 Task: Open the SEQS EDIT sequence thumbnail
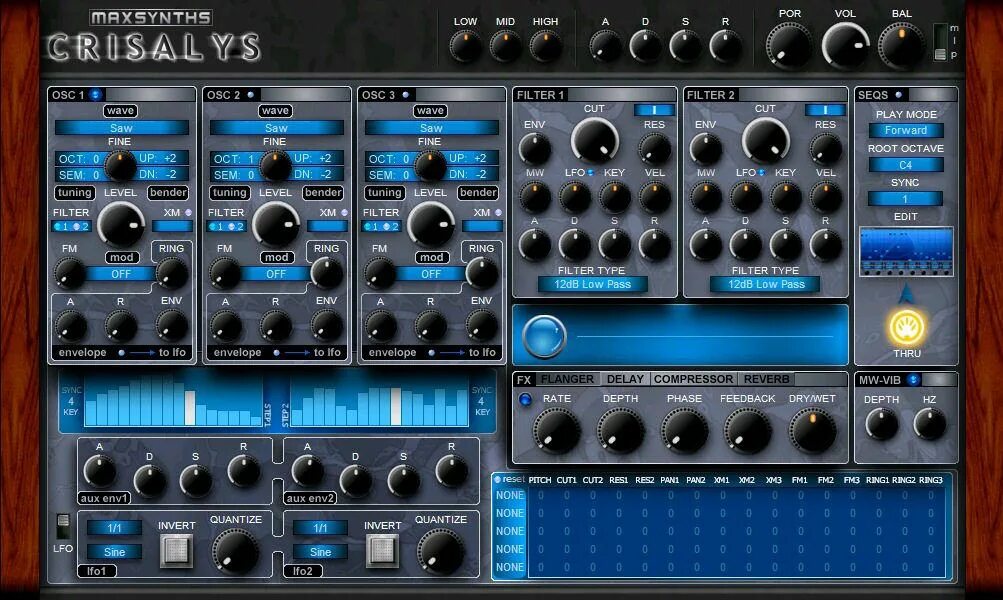906,251
